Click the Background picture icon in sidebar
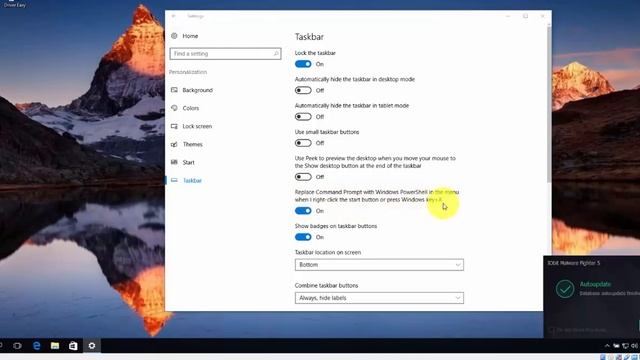This screenshot has width=640, height=360. pyautogui.click(x=174, y=90)
